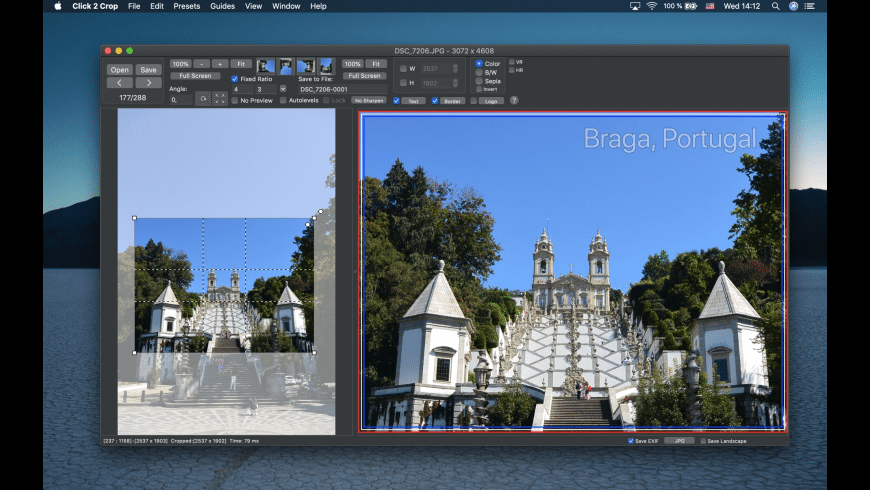This screenshot has height=490, width=870.
Task: Click the zoom-in plus button
Action: click(x=219, y=63)
